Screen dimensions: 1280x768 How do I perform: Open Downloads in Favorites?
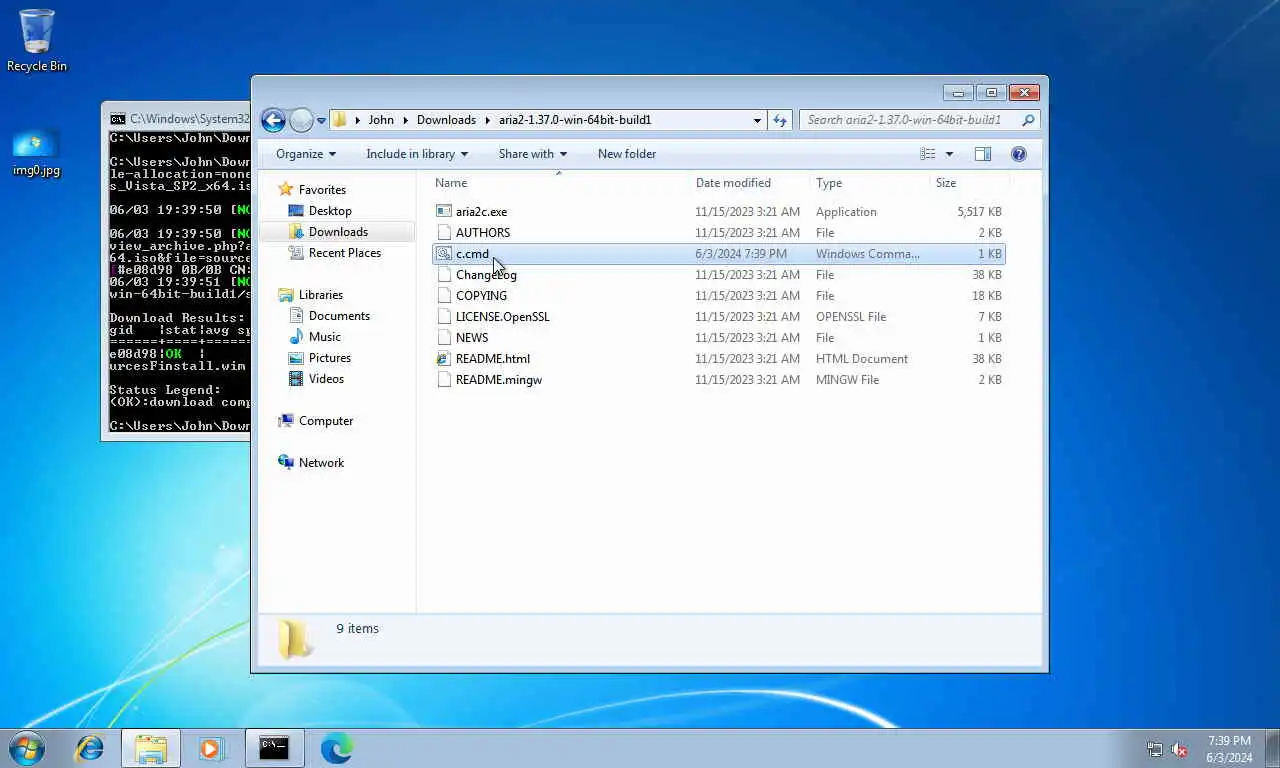(x=338, y=232)
